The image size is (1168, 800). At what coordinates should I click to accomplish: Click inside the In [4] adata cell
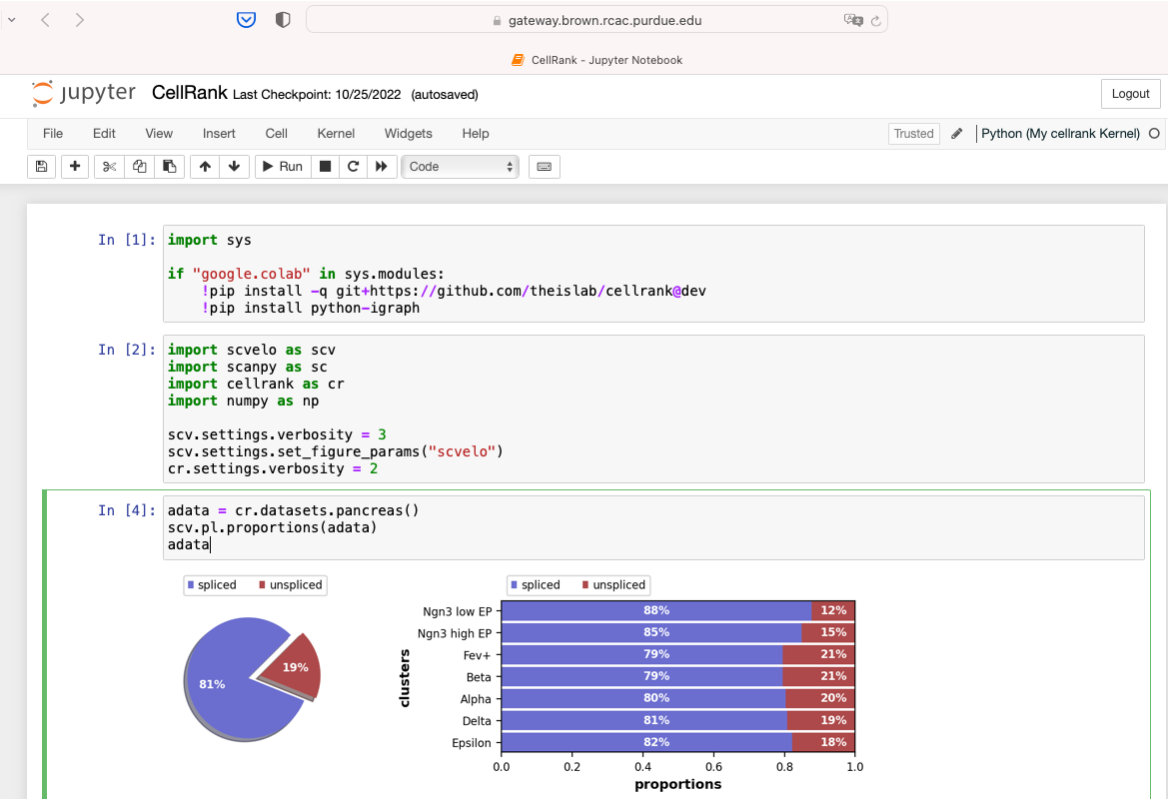[653, 527]
